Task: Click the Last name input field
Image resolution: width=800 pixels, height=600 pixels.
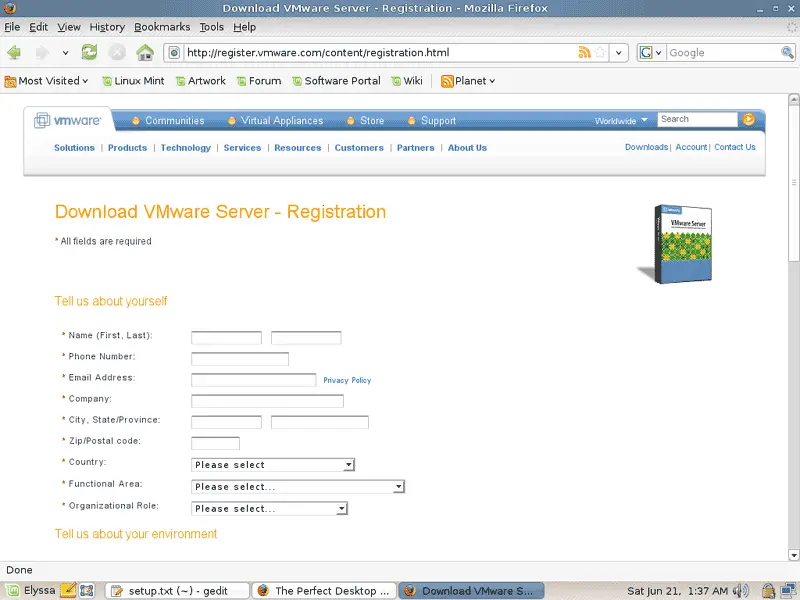Action: (306, 337)
